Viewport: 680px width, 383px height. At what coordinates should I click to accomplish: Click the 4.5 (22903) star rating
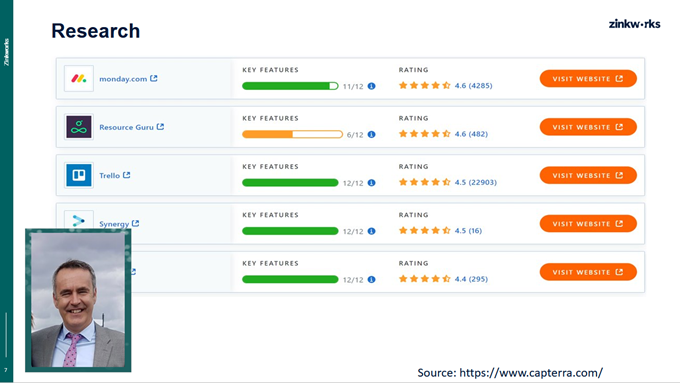(x=448, y=182)
